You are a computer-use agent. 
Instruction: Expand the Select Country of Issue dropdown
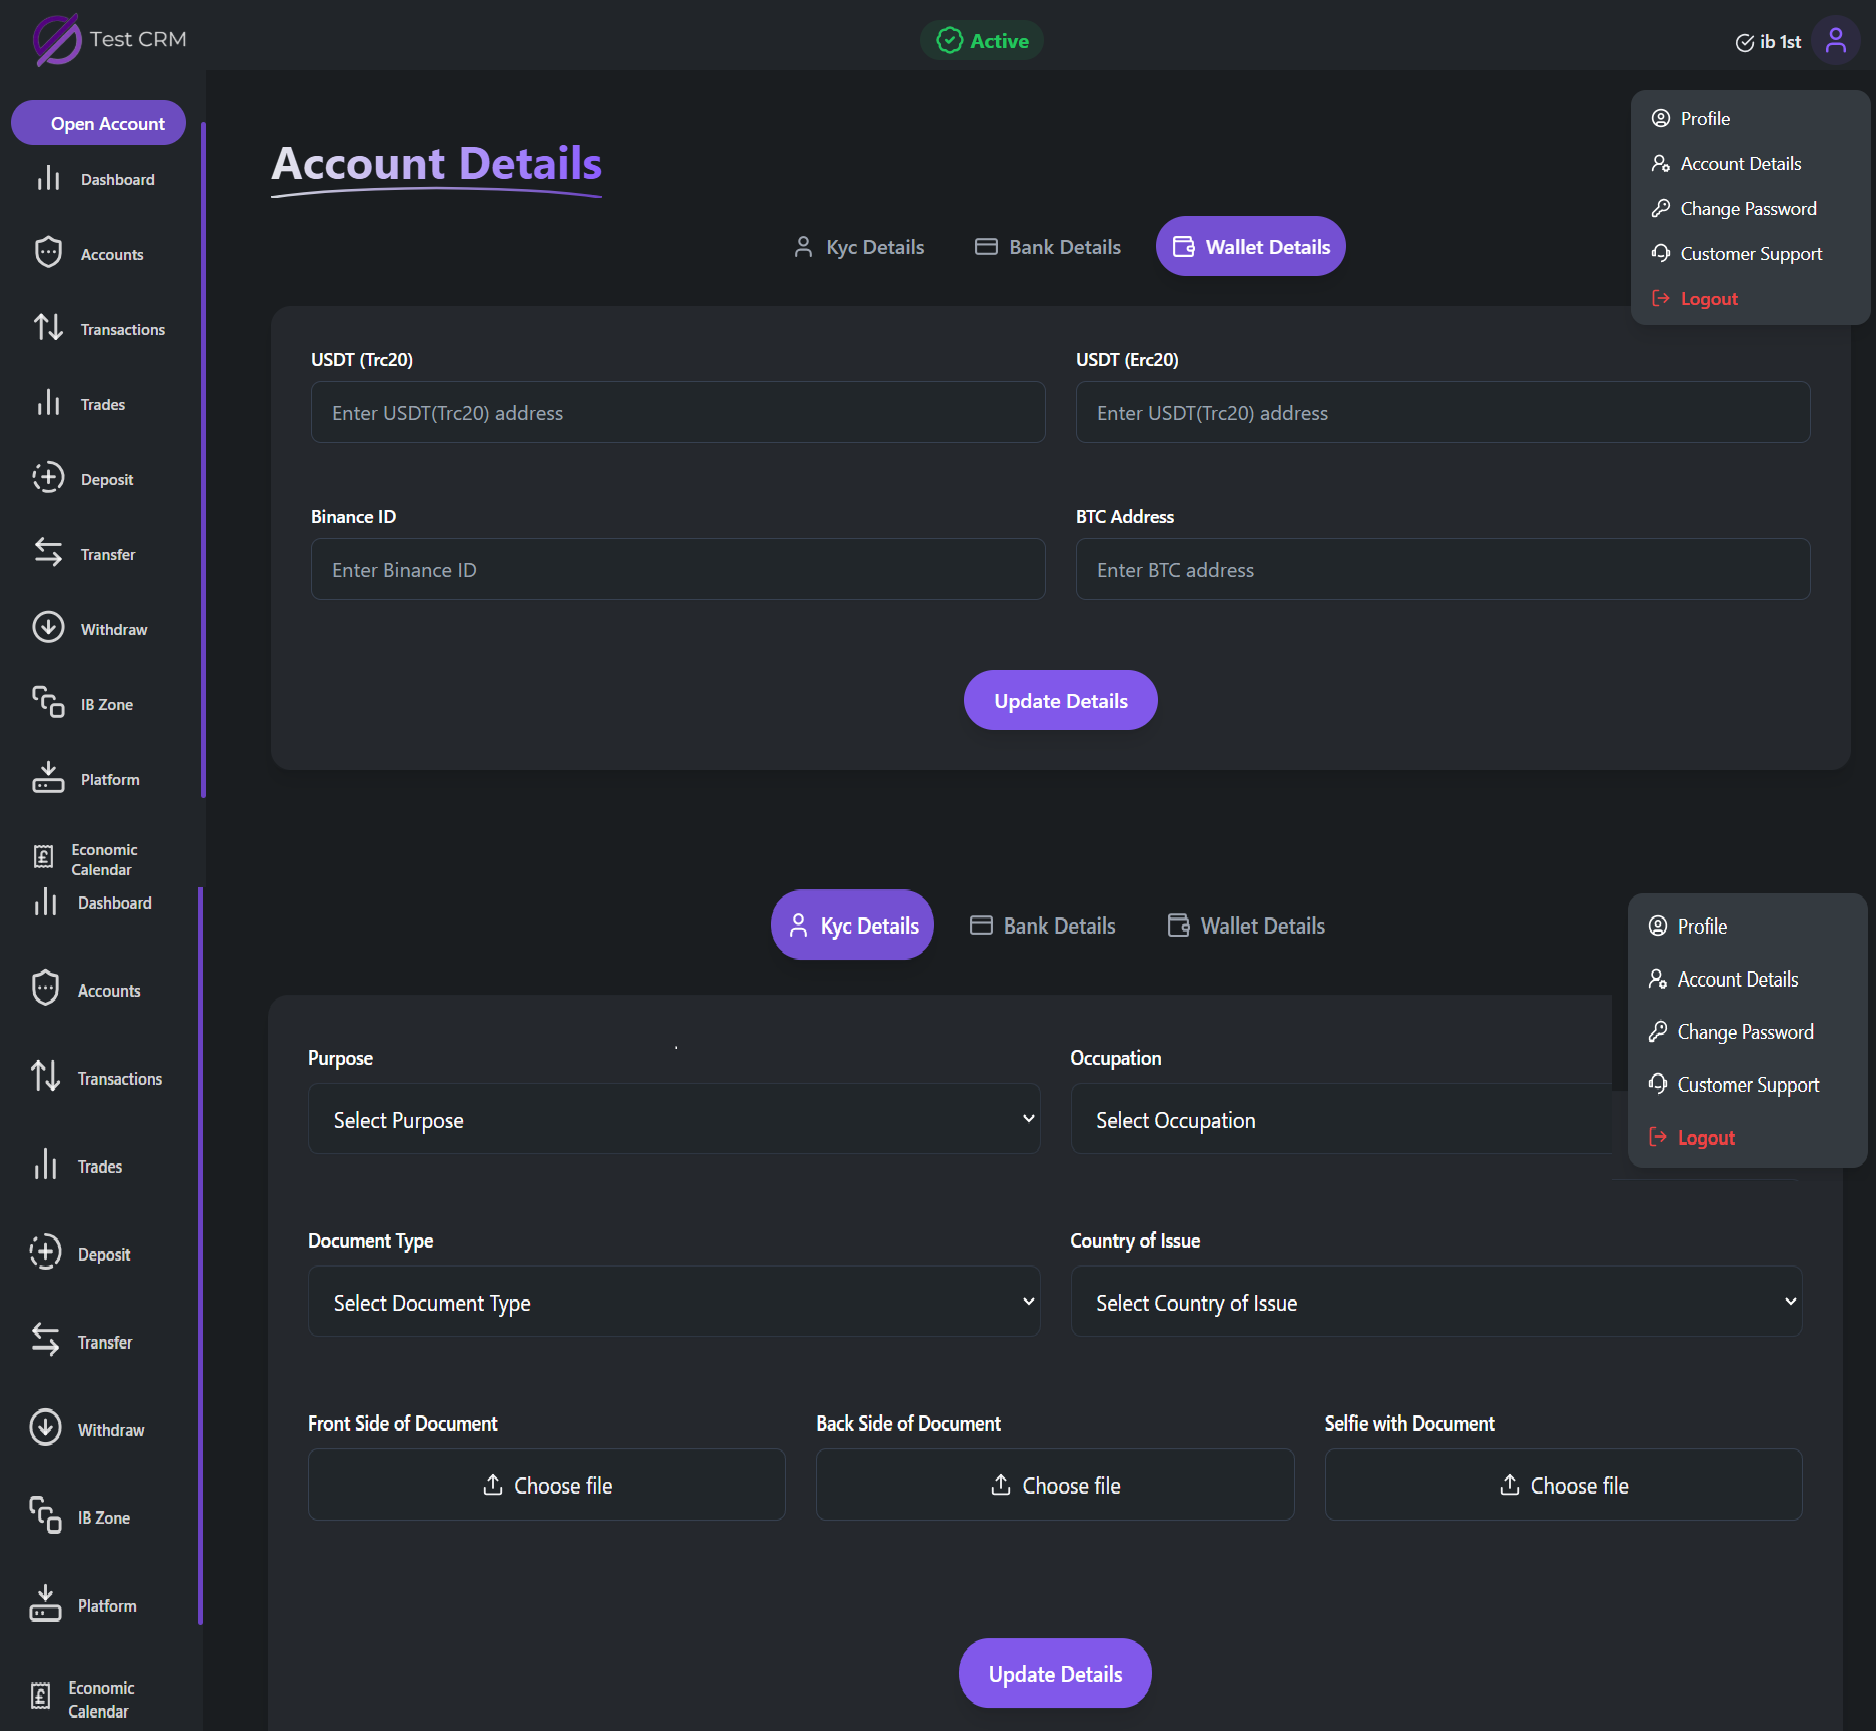click(1436, 1303)
